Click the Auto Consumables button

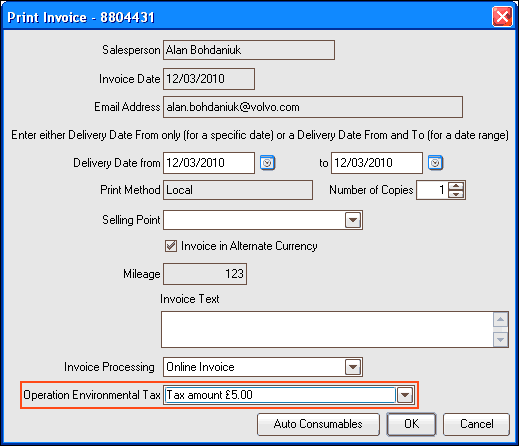click(x=318, y=424)
